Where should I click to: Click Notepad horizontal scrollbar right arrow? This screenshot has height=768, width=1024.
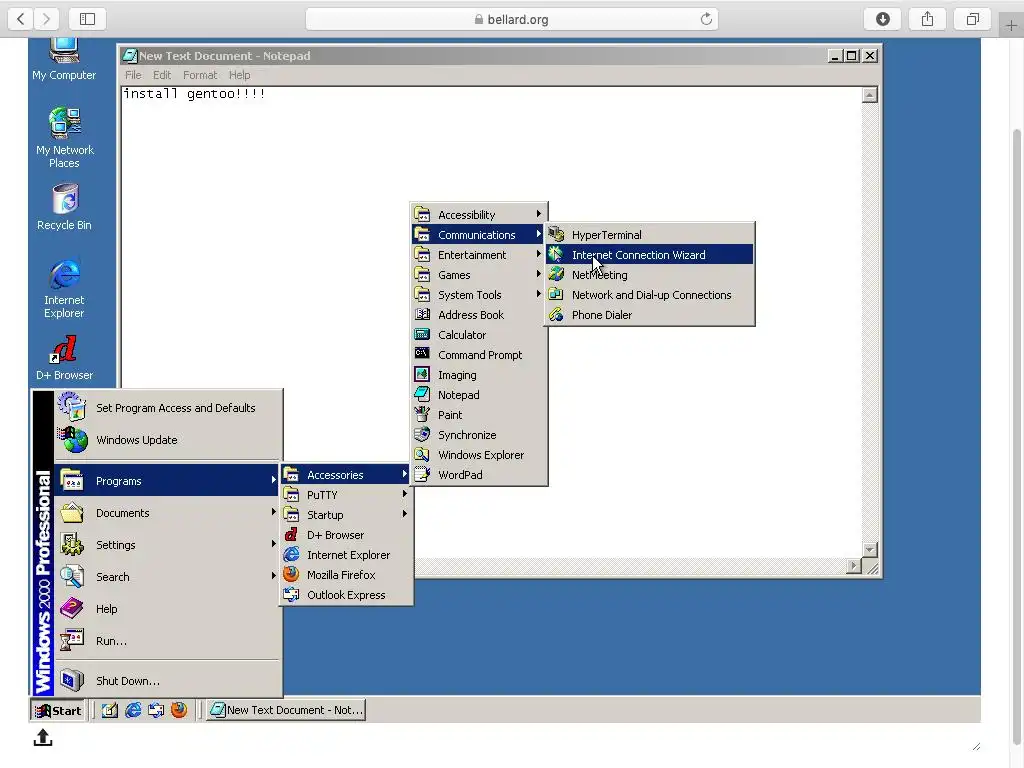pos(854,566)
